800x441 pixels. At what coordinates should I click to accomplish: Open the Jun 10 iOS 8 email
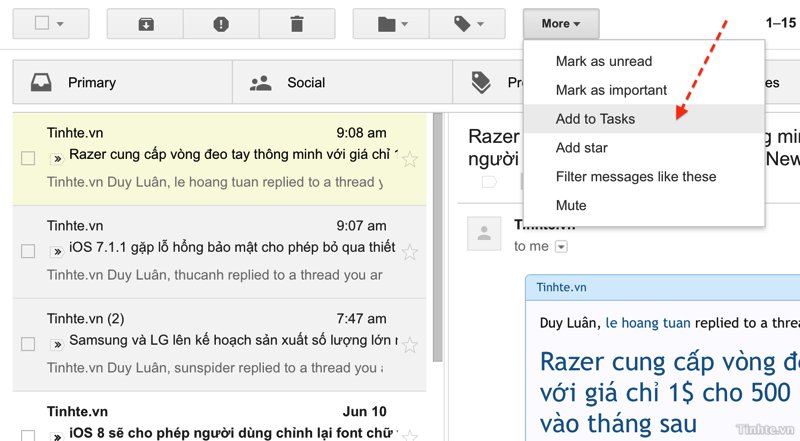pos(219,416)
